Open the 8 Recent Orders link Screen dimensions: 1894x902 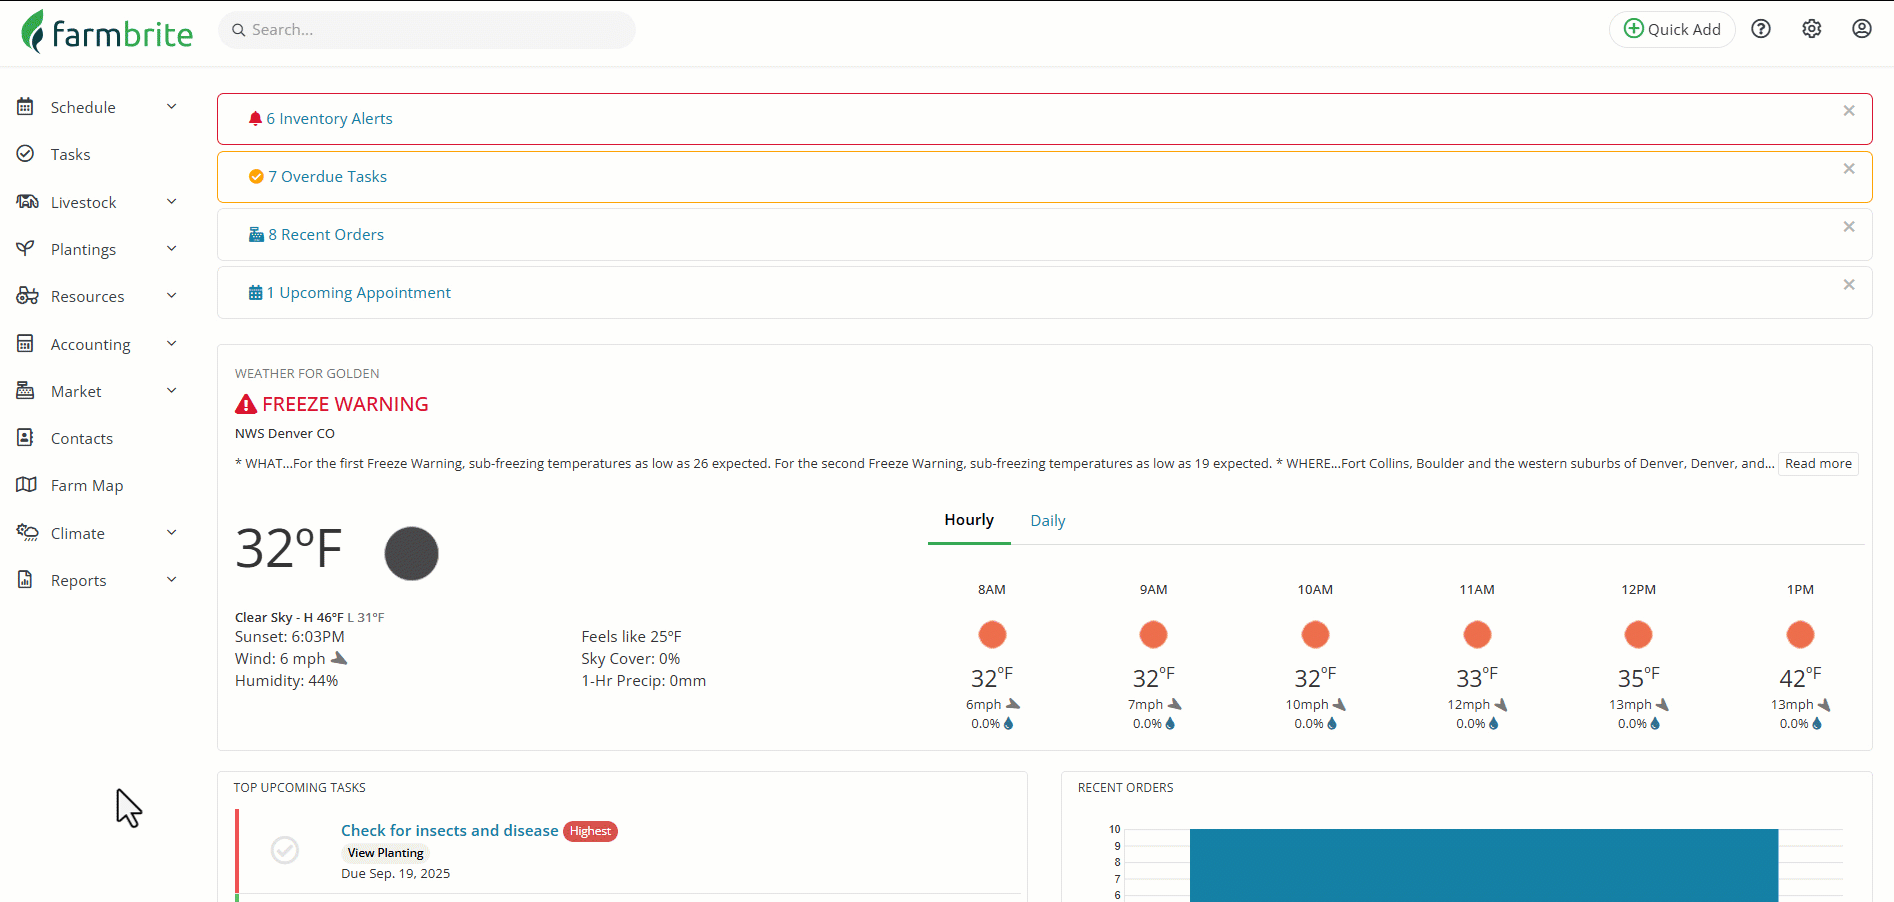coord(326,234)
